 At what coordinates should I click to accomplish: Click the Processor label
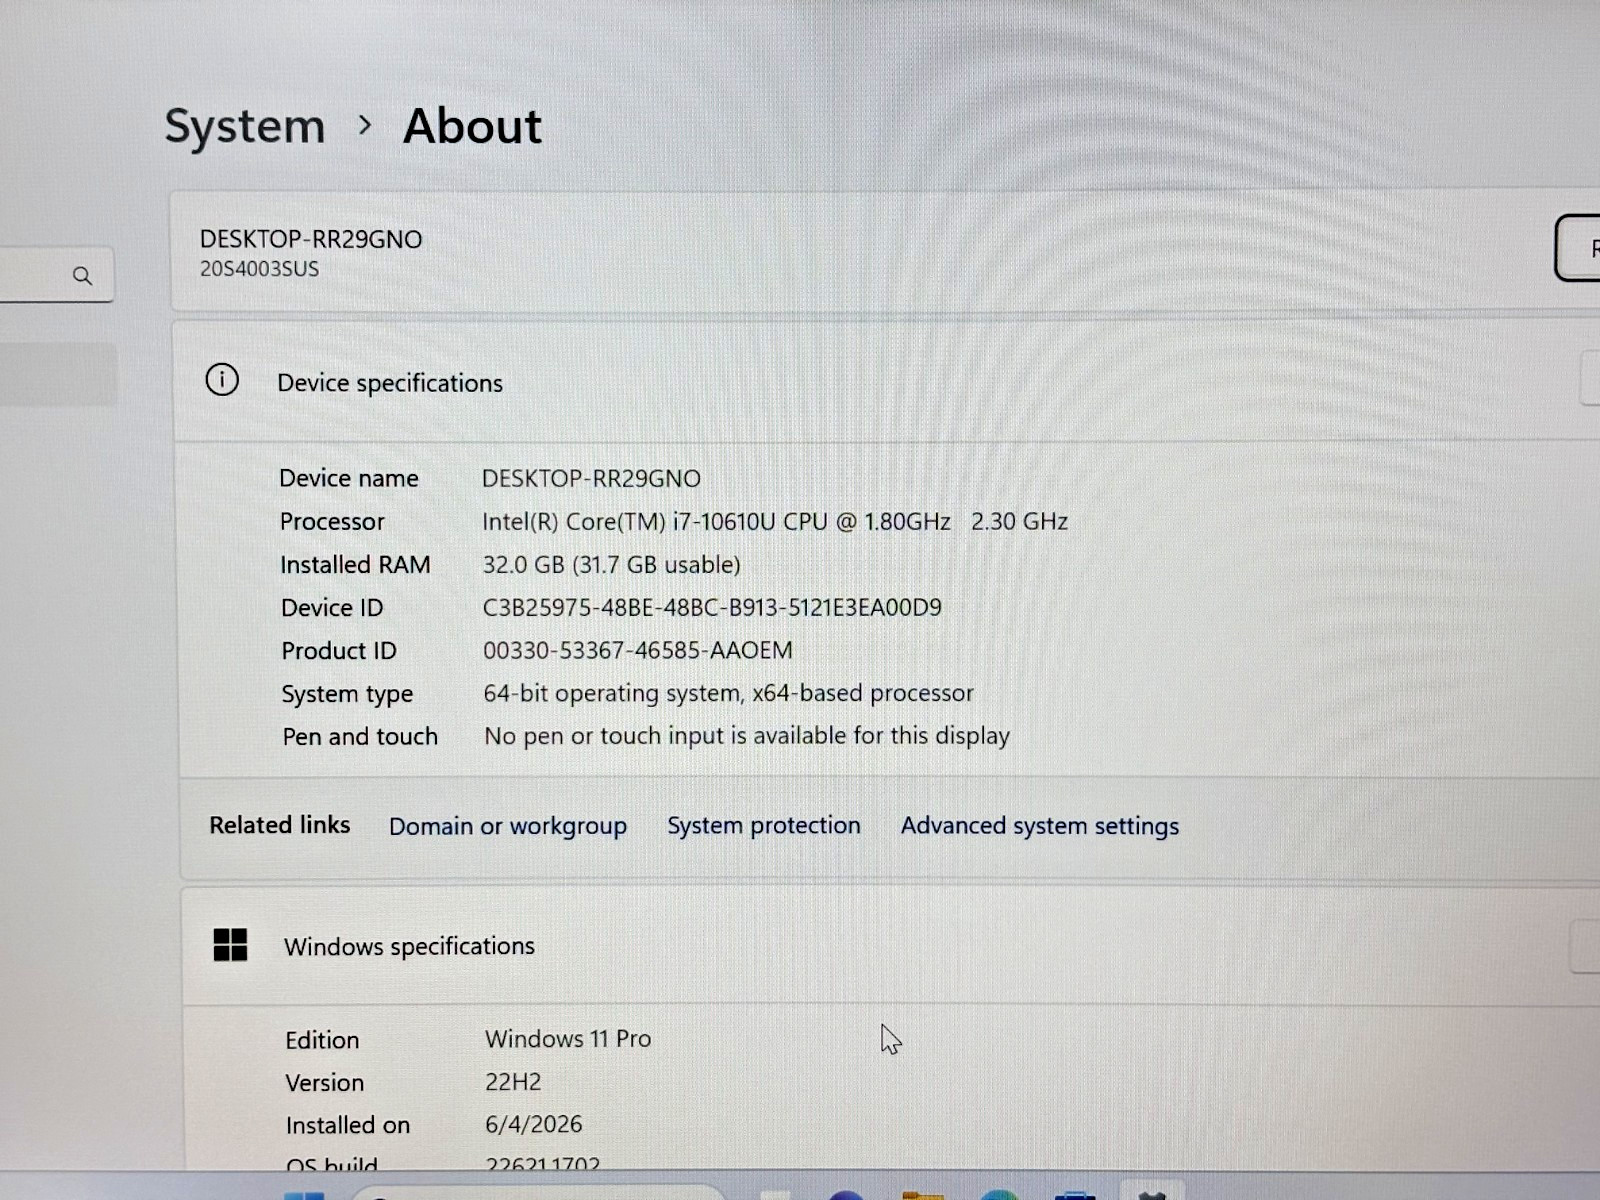click(x=332, y=522)
